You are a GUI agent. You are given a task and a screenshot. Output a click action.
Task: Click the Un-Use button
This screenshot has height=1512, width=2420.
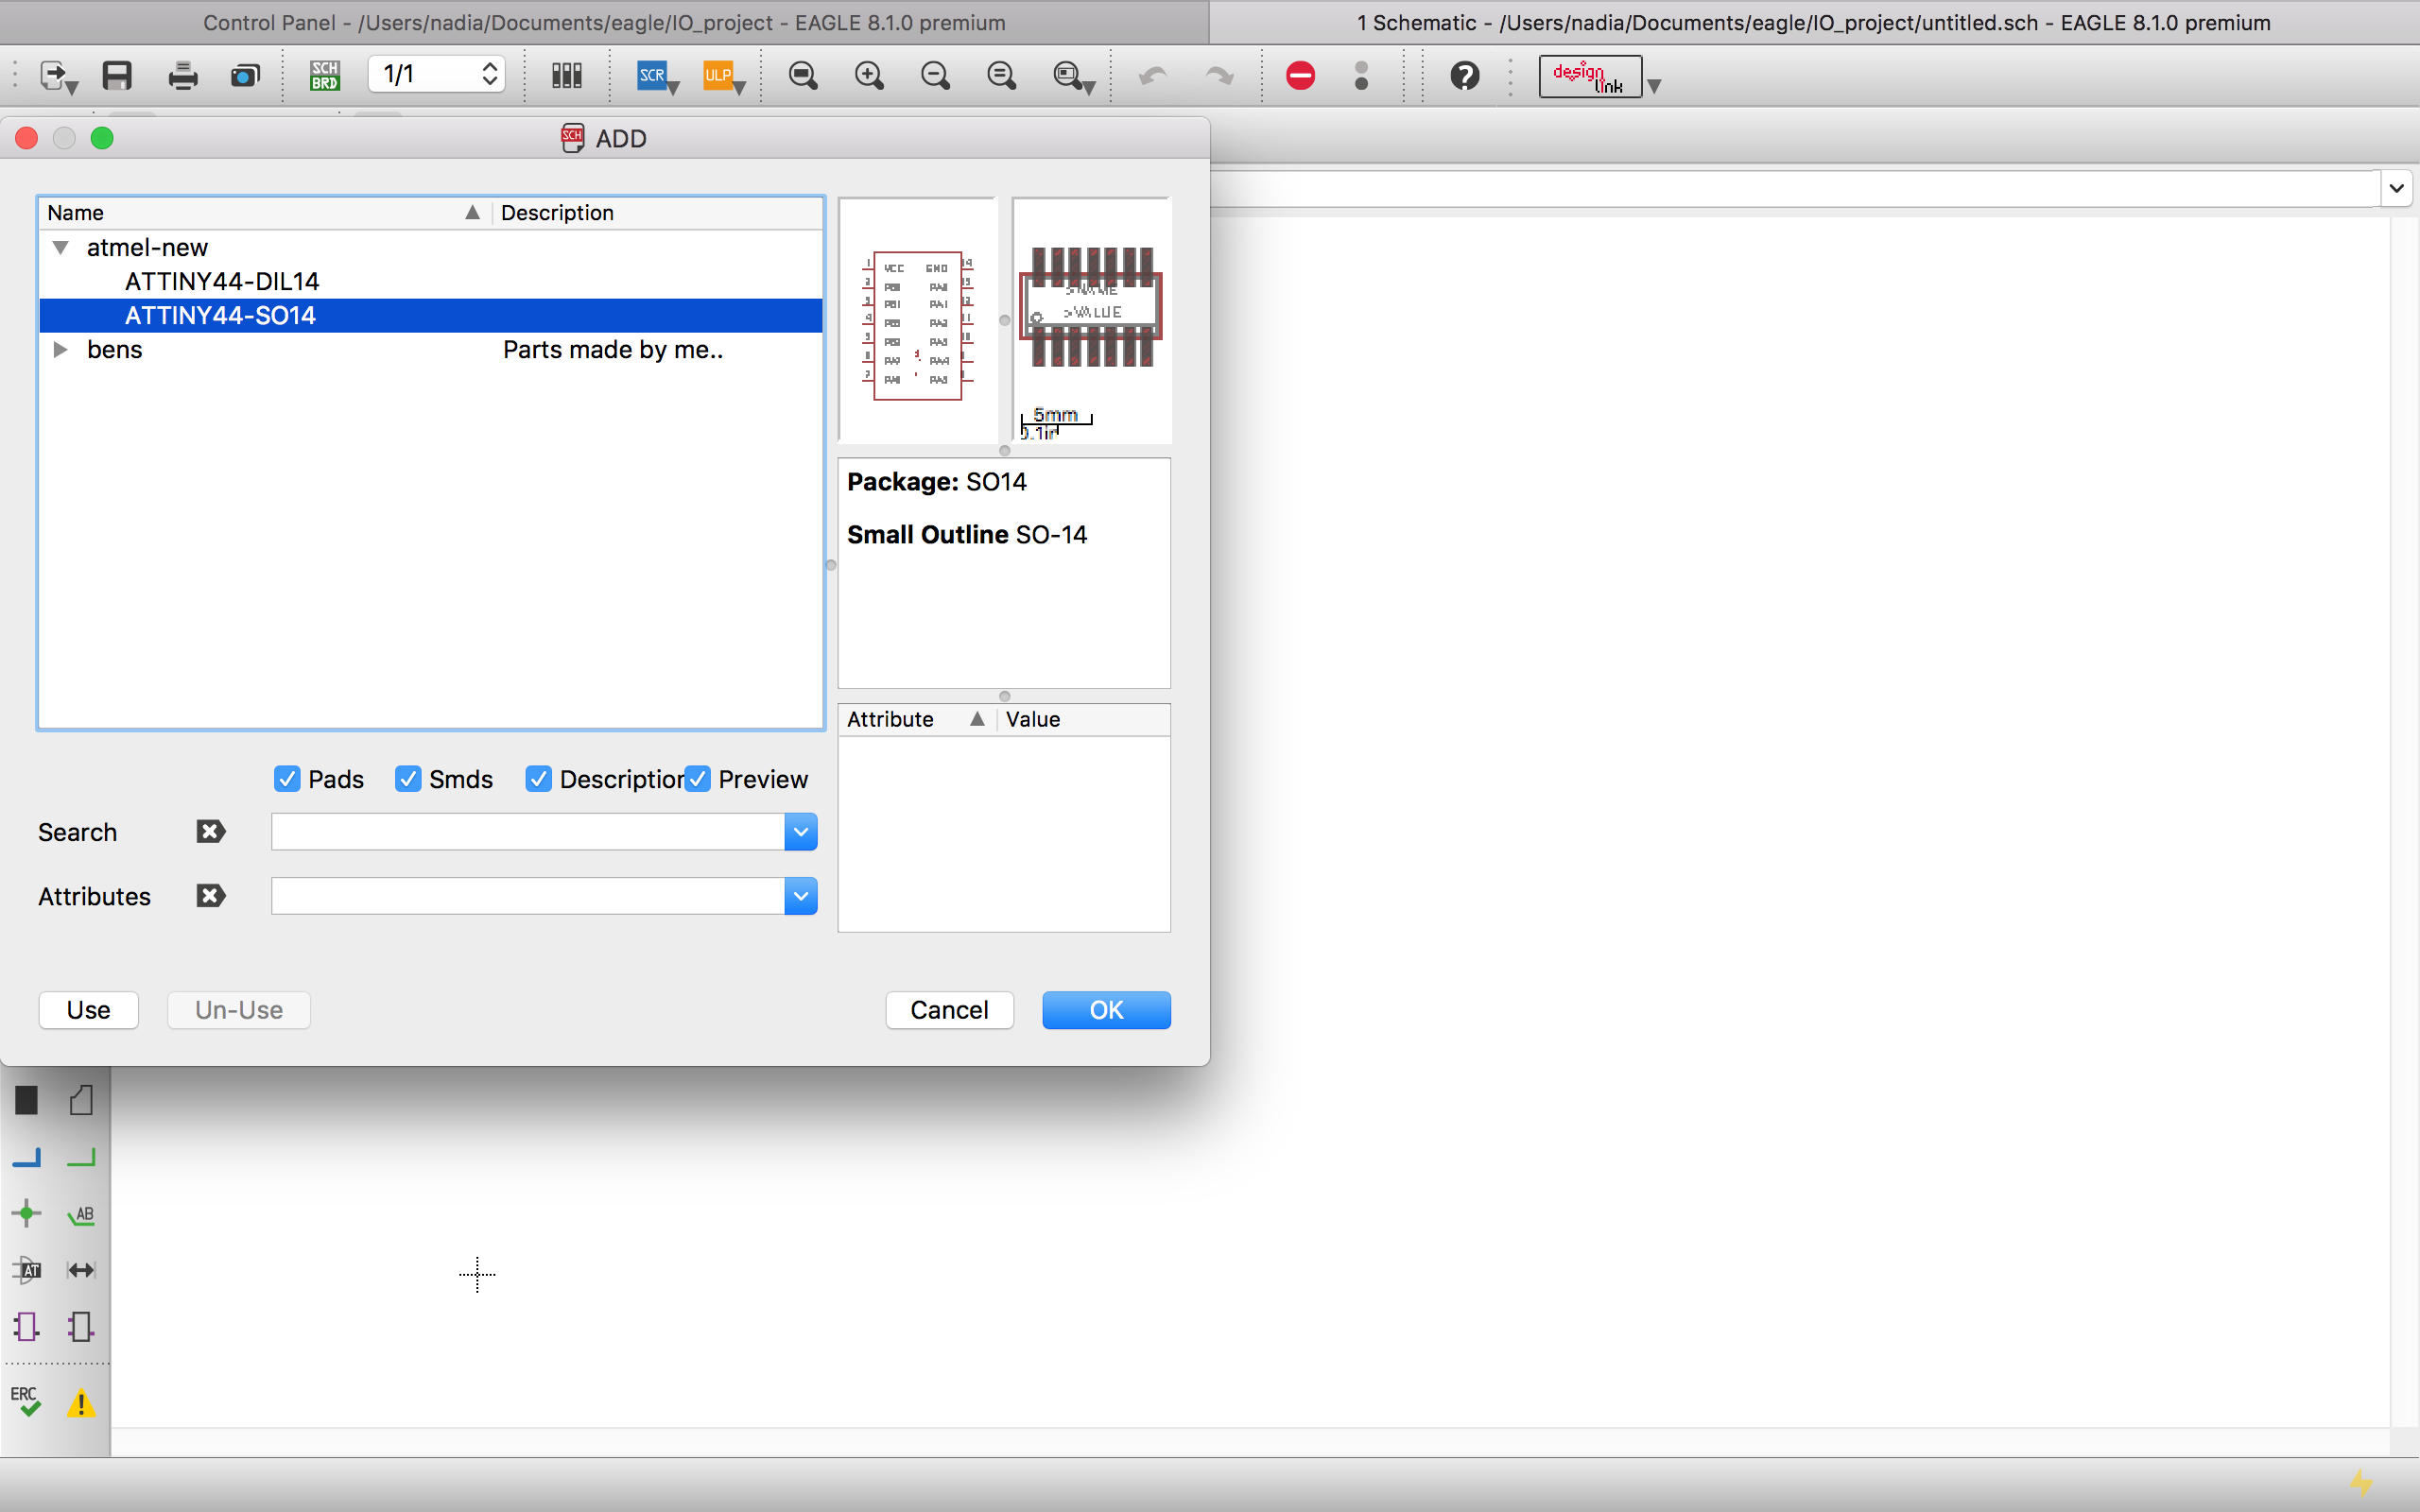[239, 1010]
